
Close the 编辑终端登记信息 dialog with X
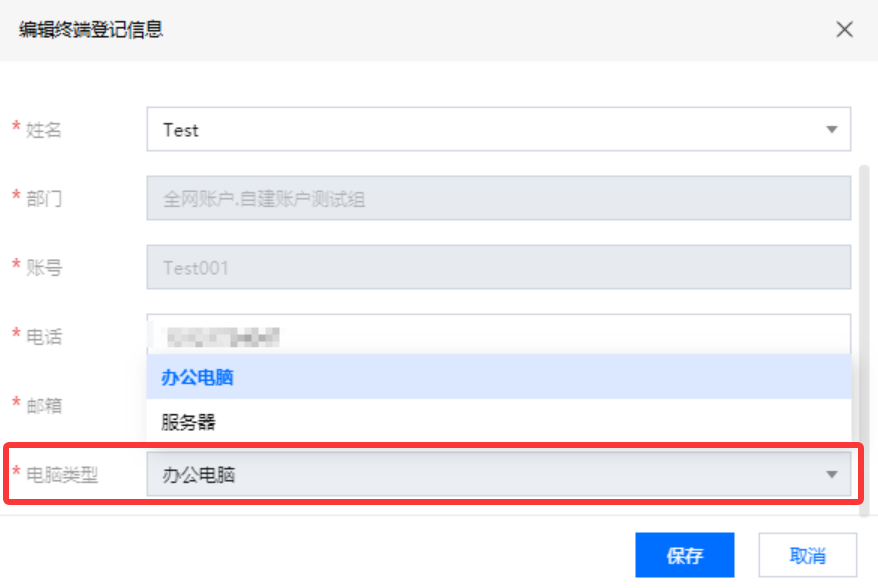point(844,29)
